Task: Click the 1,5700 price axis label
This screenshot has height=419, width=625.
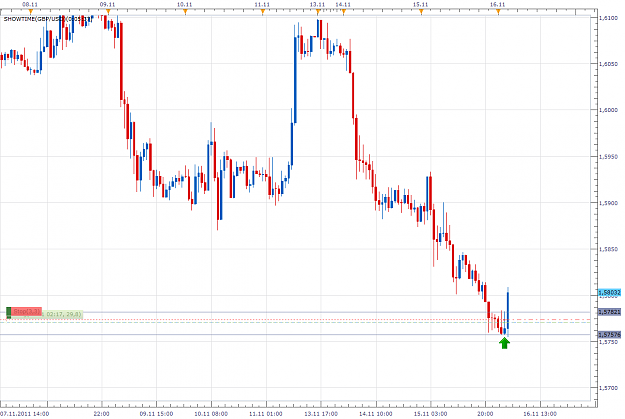Action: click(x=609, y=388)
